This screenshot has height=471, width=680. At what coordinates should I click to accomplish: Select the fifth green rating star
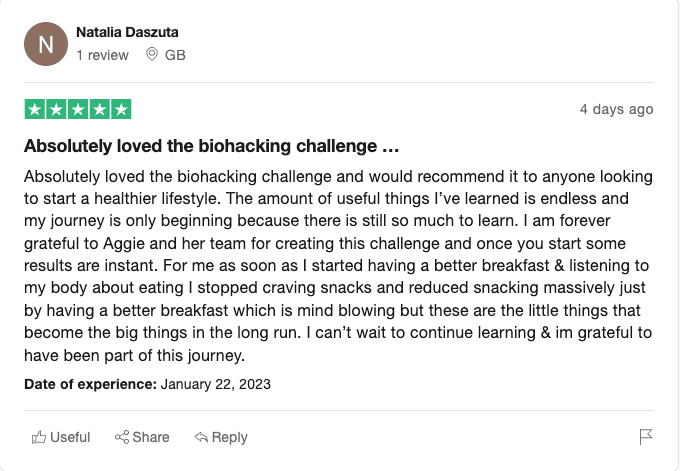tap(121, 109)
